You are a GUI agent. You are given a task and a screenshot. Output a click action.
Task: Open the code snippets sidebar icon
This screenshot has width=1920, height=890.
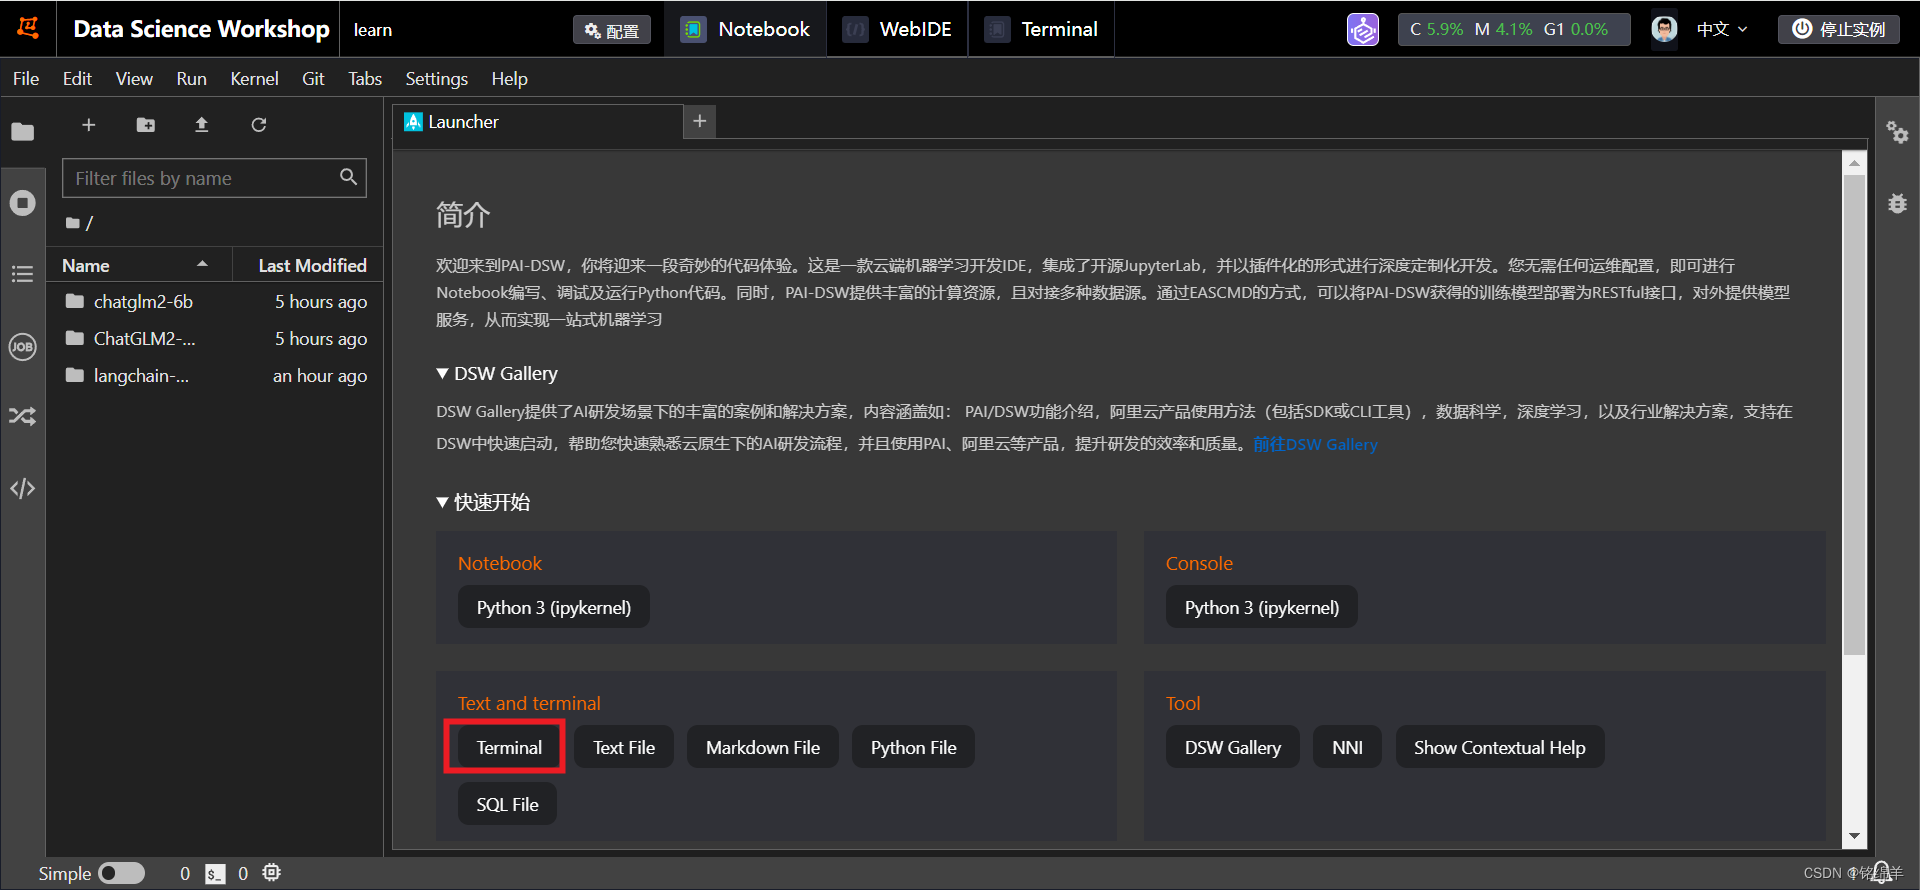22,488
